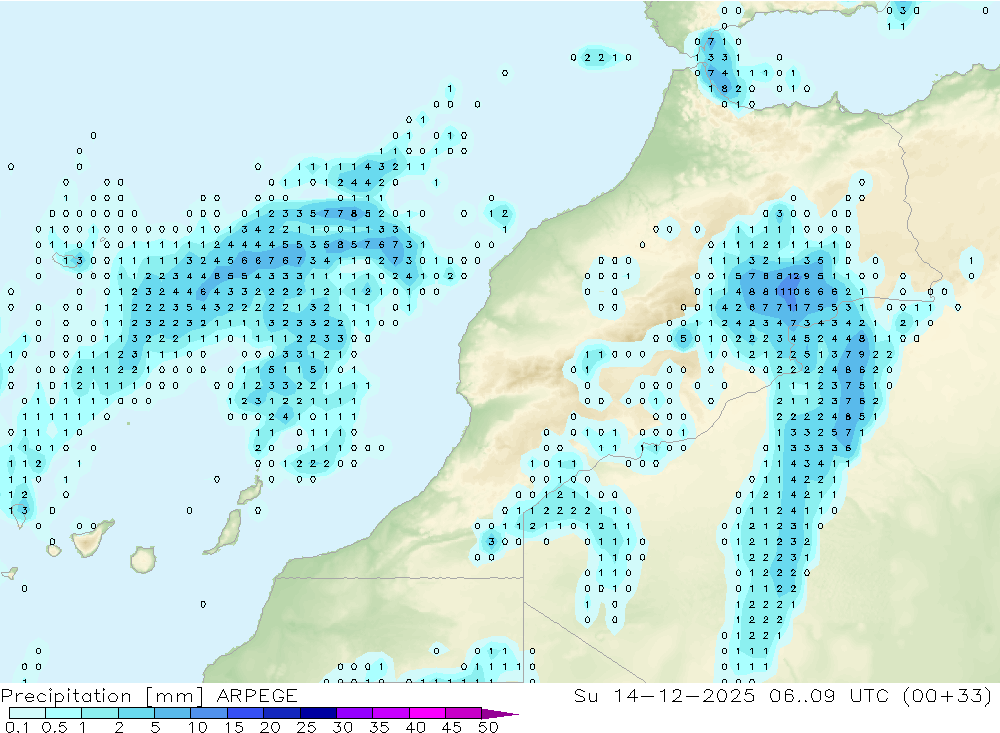Click the date '14-12-2025' text
Screen dimensions: 1000x733
click(x=684, y=695)
